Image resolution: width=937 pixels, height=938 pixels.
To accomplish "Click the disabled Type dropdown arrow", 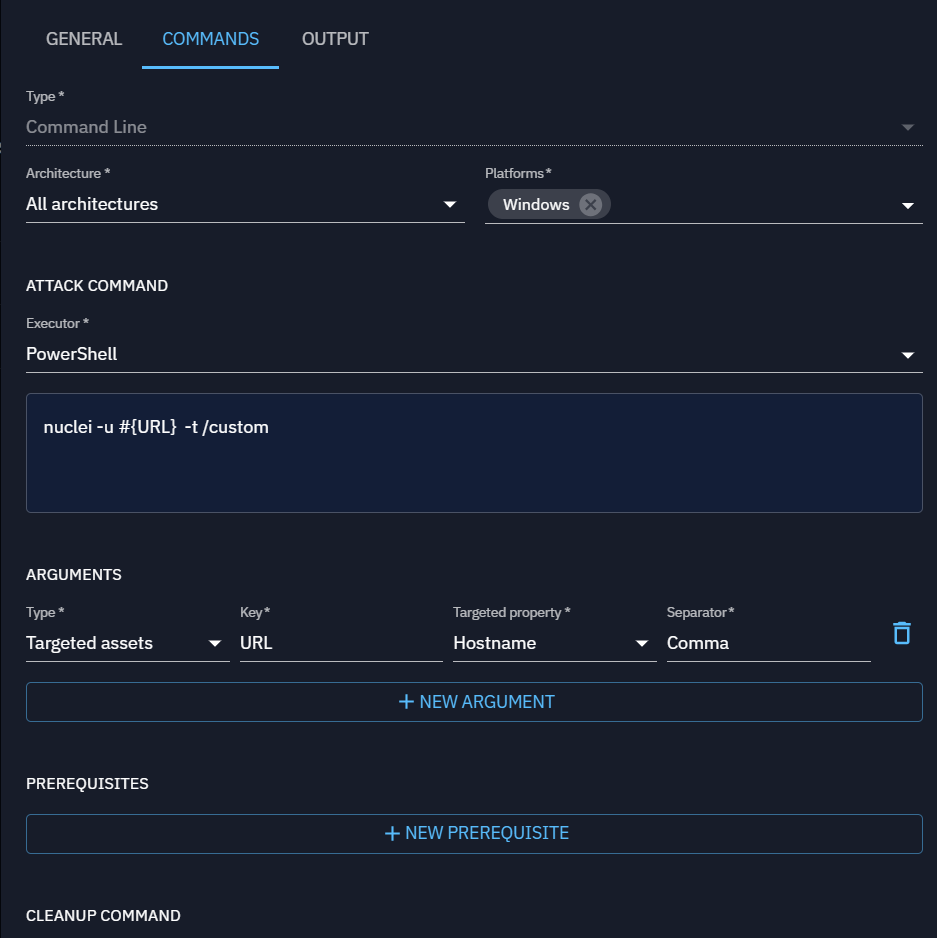I will pos(907,127).
